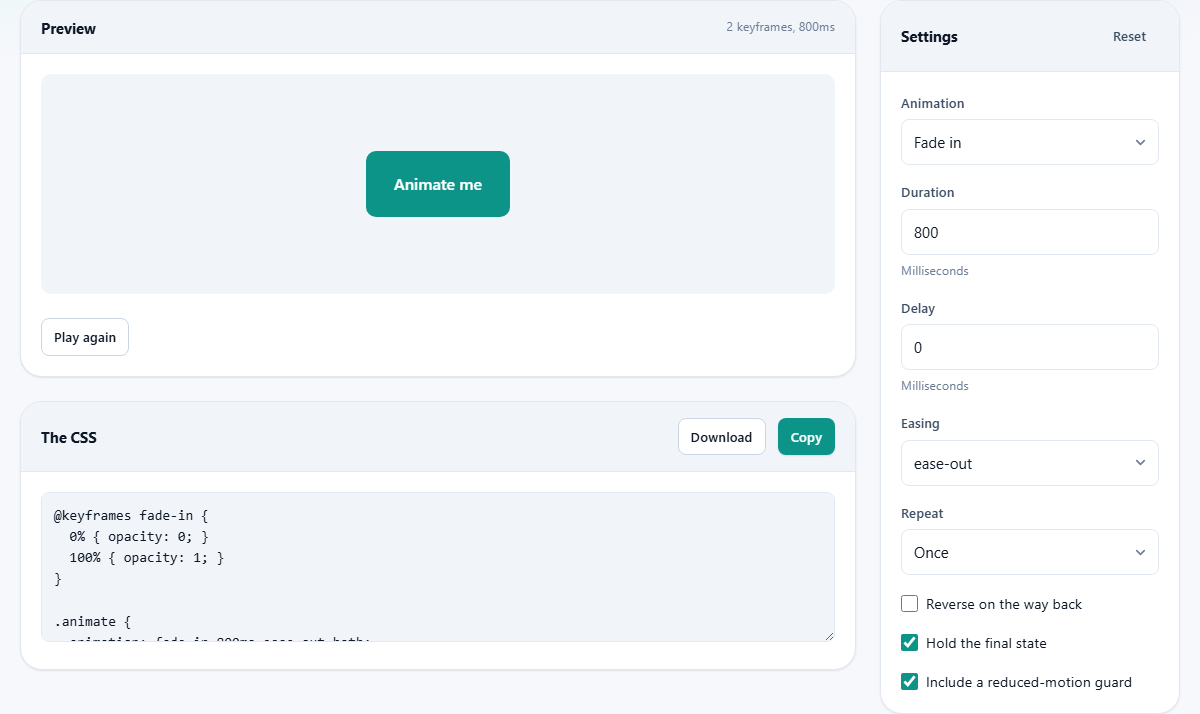The image size is (1200, 714).
Task: Reset all animation settings
Action: click(1130, 37)
